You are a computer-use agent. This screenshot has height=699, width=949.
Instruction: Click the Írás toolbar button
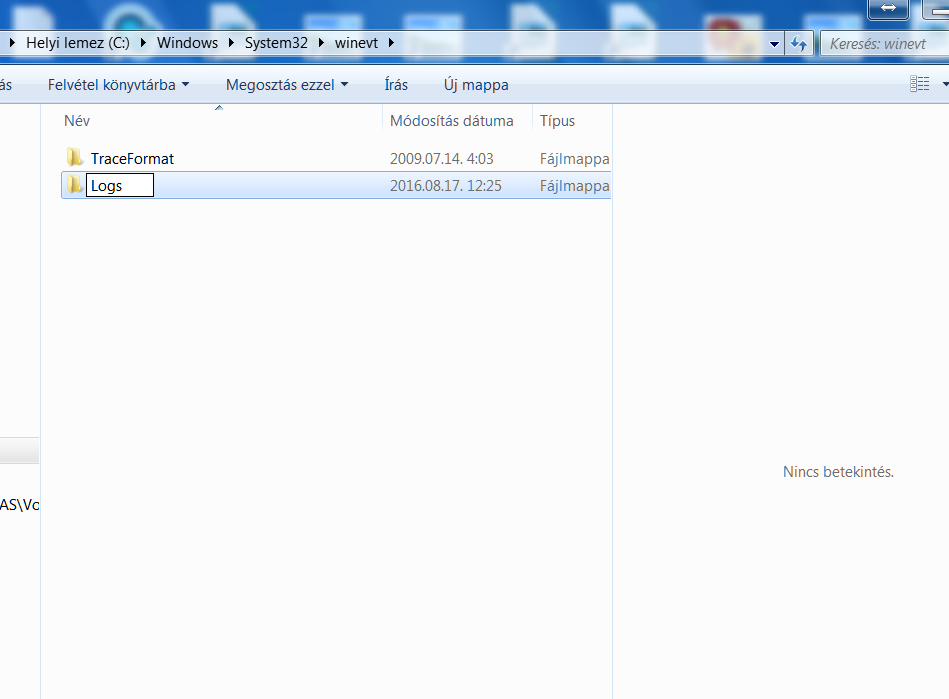(x=396, y=85)
